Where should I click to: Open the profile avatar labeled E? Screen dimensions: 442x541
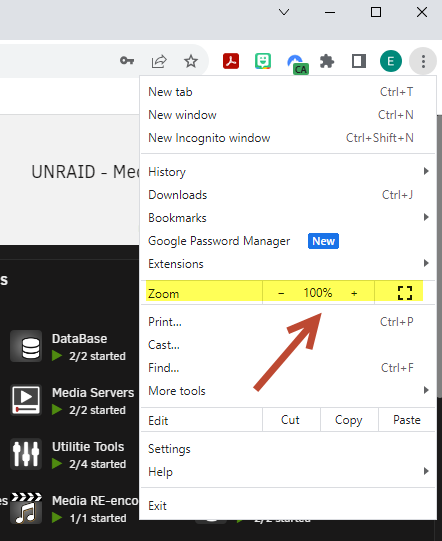[x=391, y=61]
